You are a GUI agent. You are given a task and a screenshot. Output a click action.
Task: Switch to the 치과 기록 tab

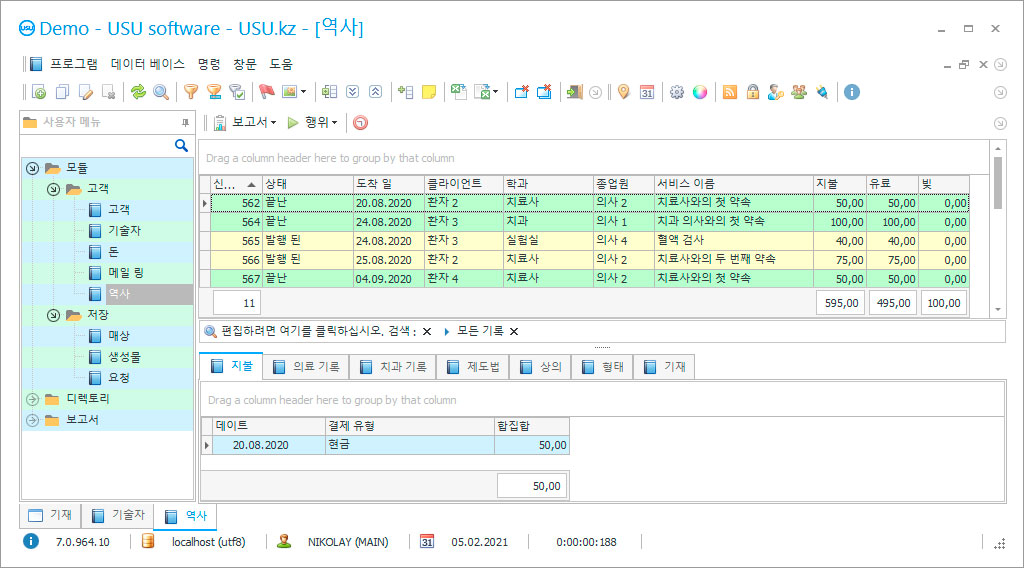[392, 367]
